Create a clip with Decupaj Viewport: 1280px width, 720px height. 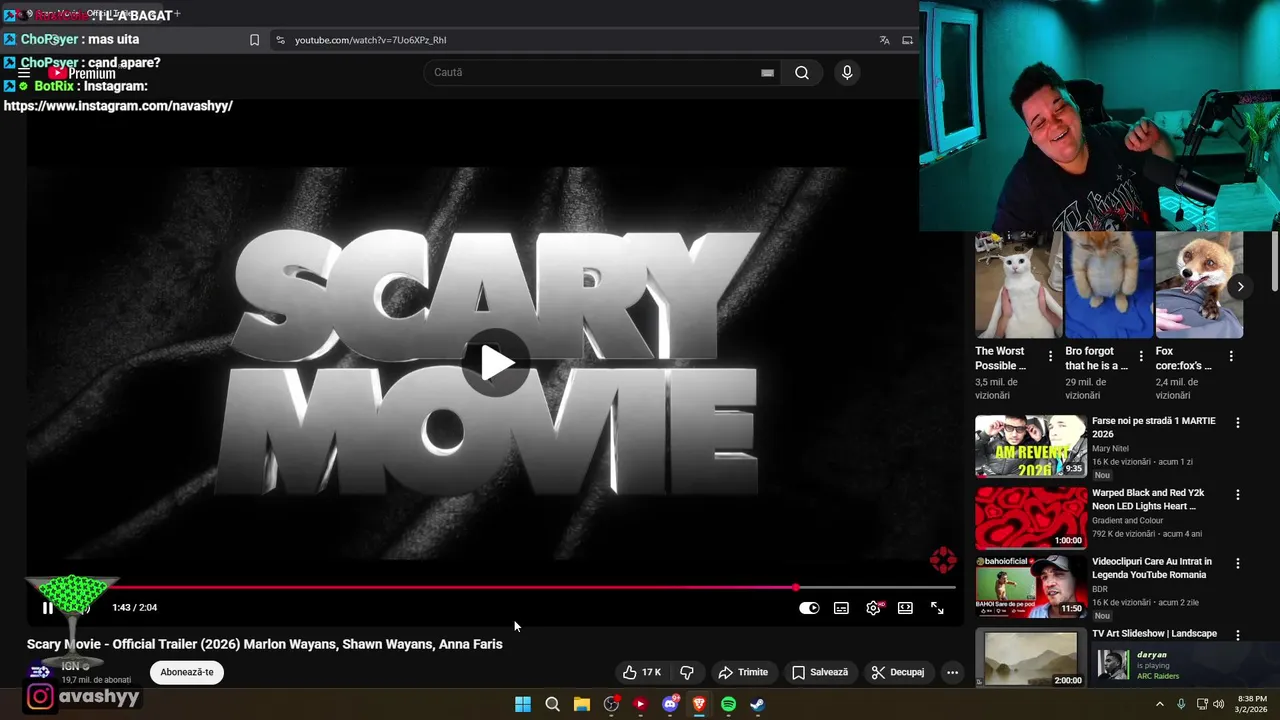[x=897, y=672]
